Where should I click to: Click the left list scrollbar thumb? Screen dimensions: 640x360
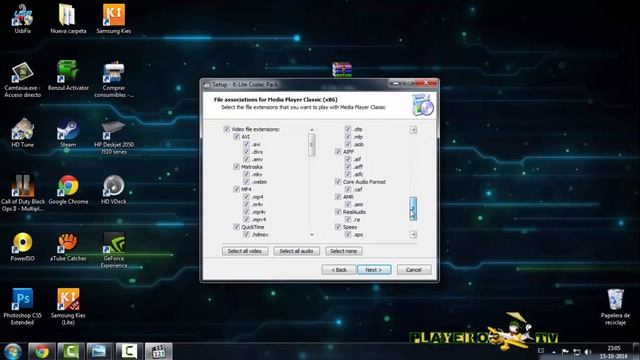coord(312,144)
